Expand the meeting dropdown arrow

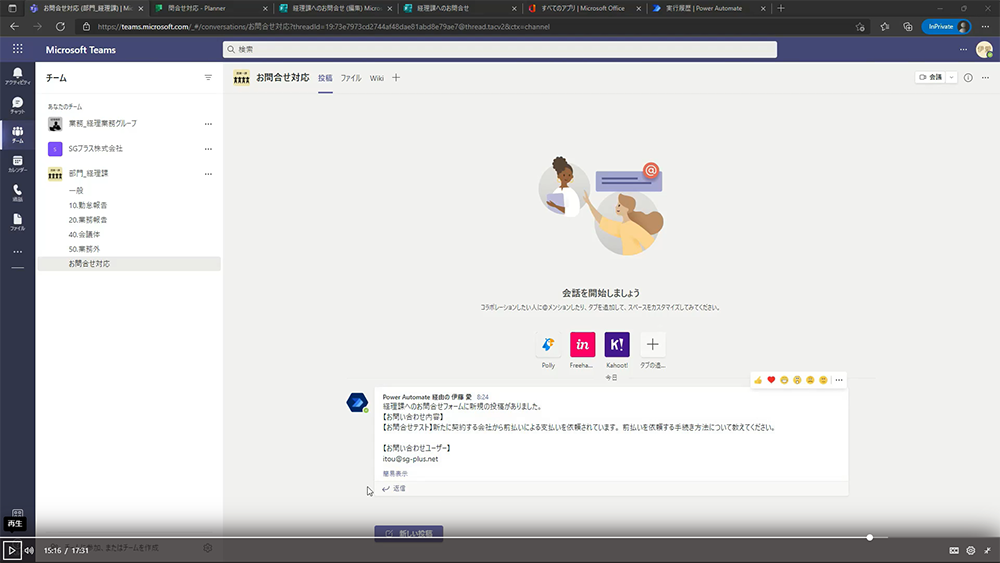(951, 77)
